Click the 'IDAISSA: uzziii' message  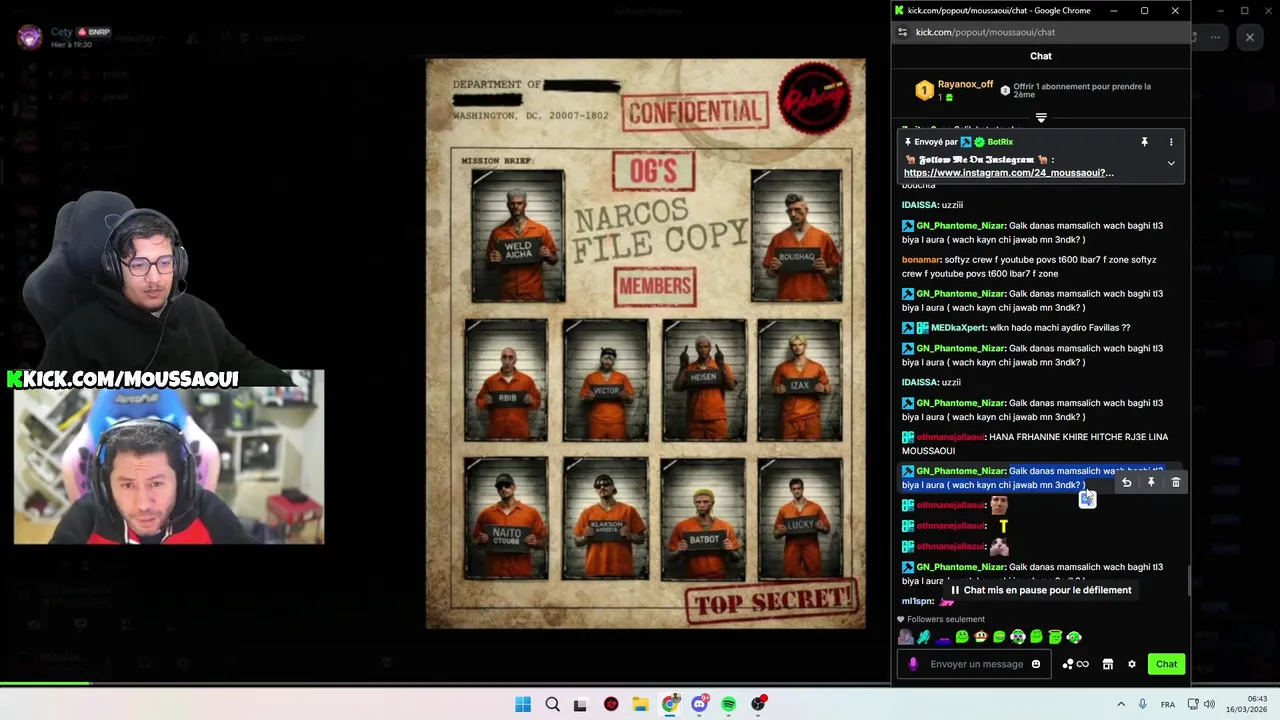932,205
